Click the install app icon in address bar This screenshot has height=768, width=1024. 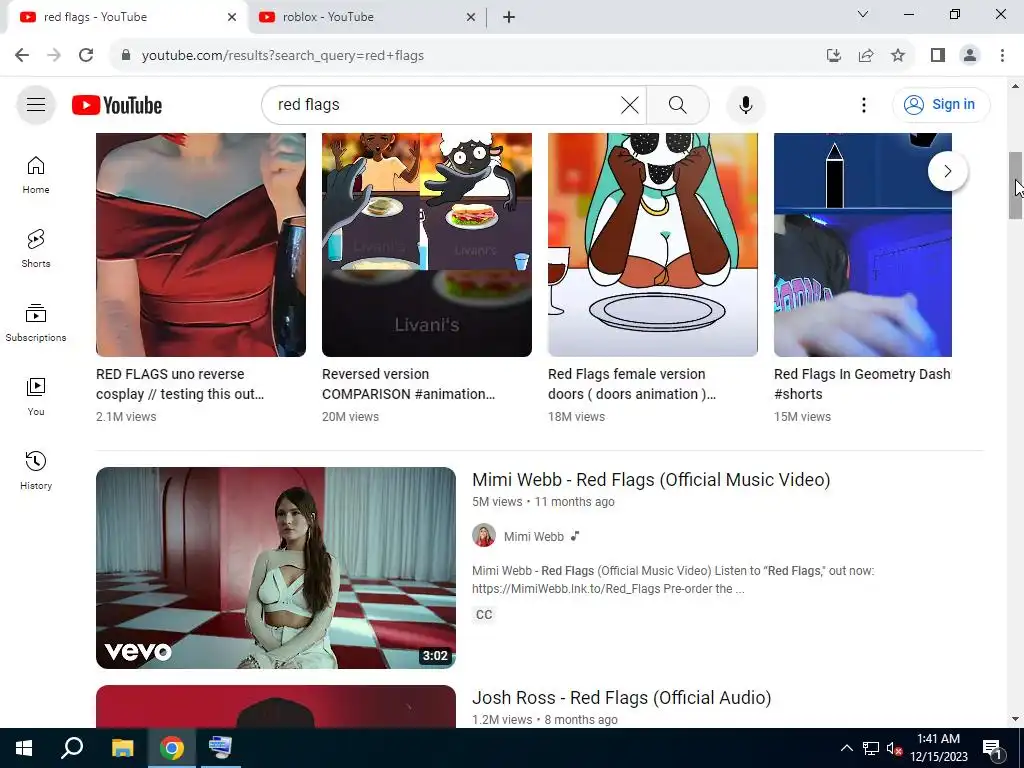tap(833, 56)
